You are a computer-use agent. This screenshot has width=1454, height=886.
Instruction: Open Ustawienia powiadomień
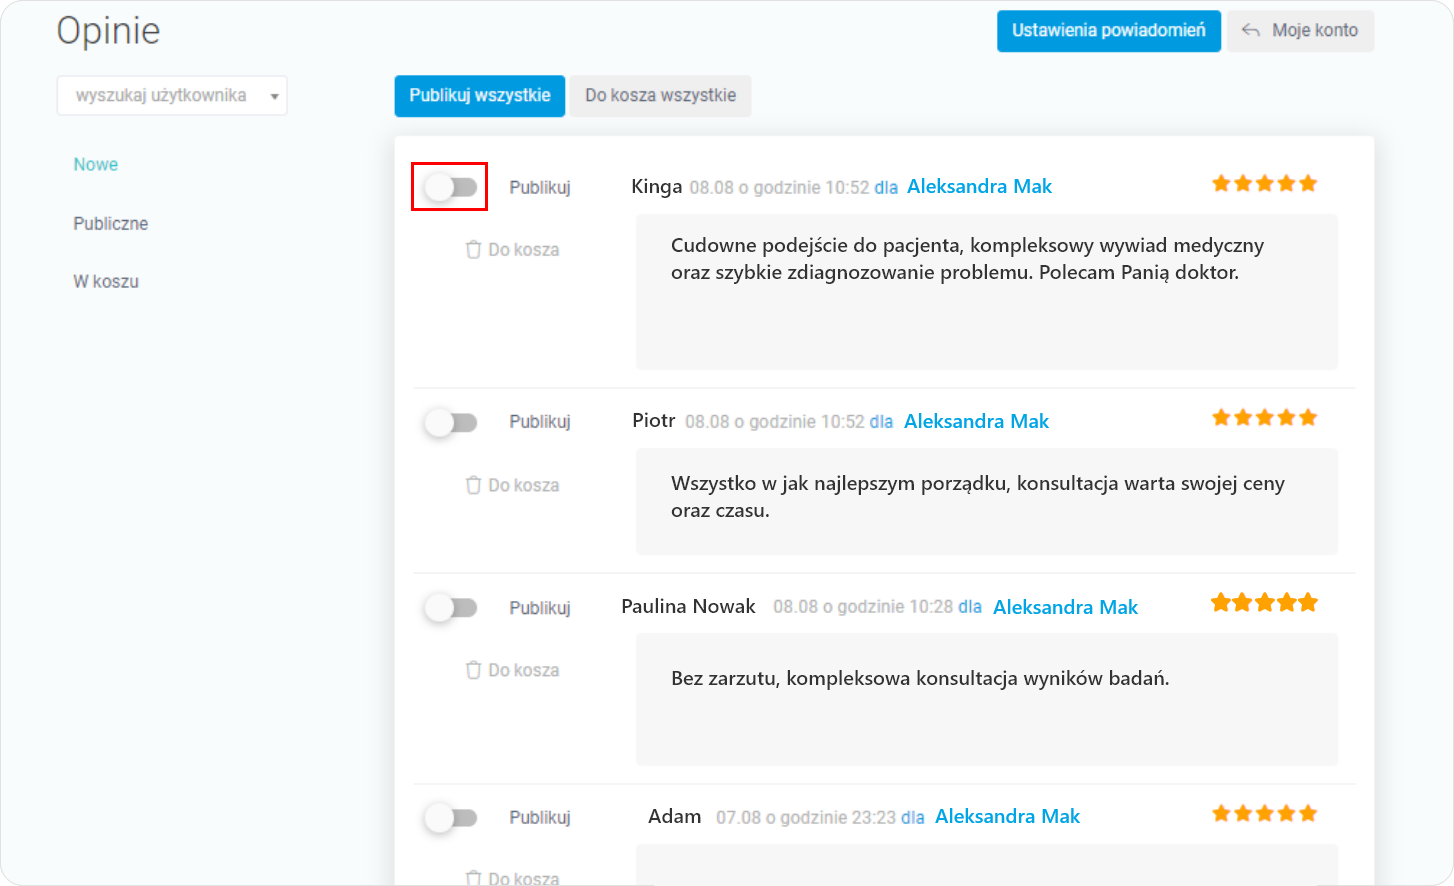1109,31
